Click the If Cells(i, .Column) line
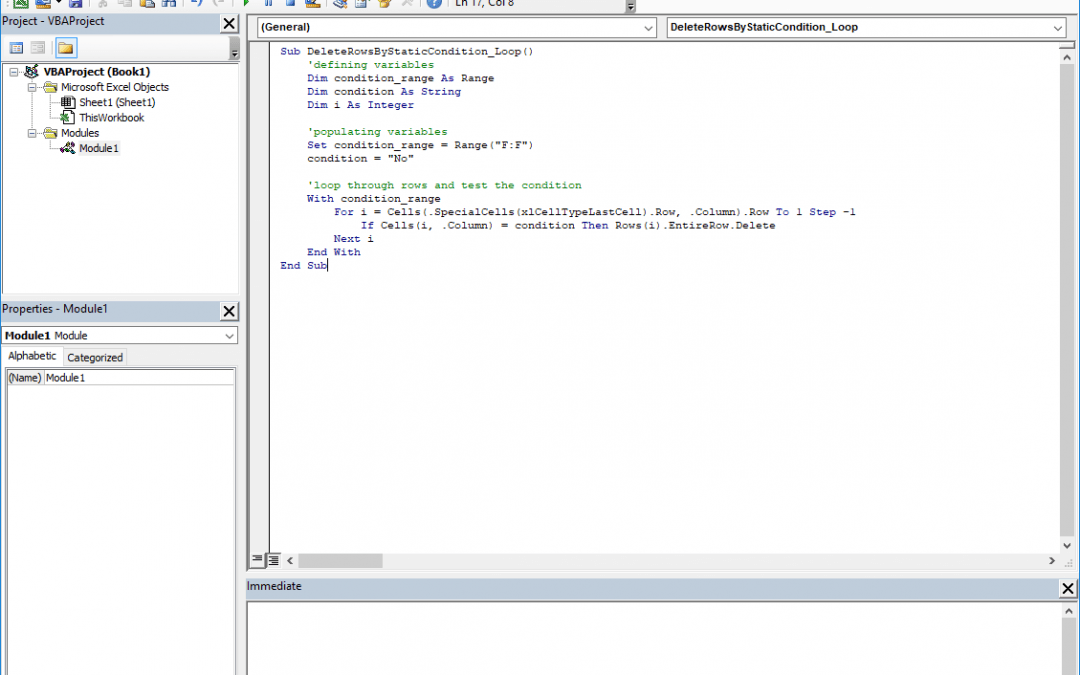1080x675 pixels. click(568, 226)
